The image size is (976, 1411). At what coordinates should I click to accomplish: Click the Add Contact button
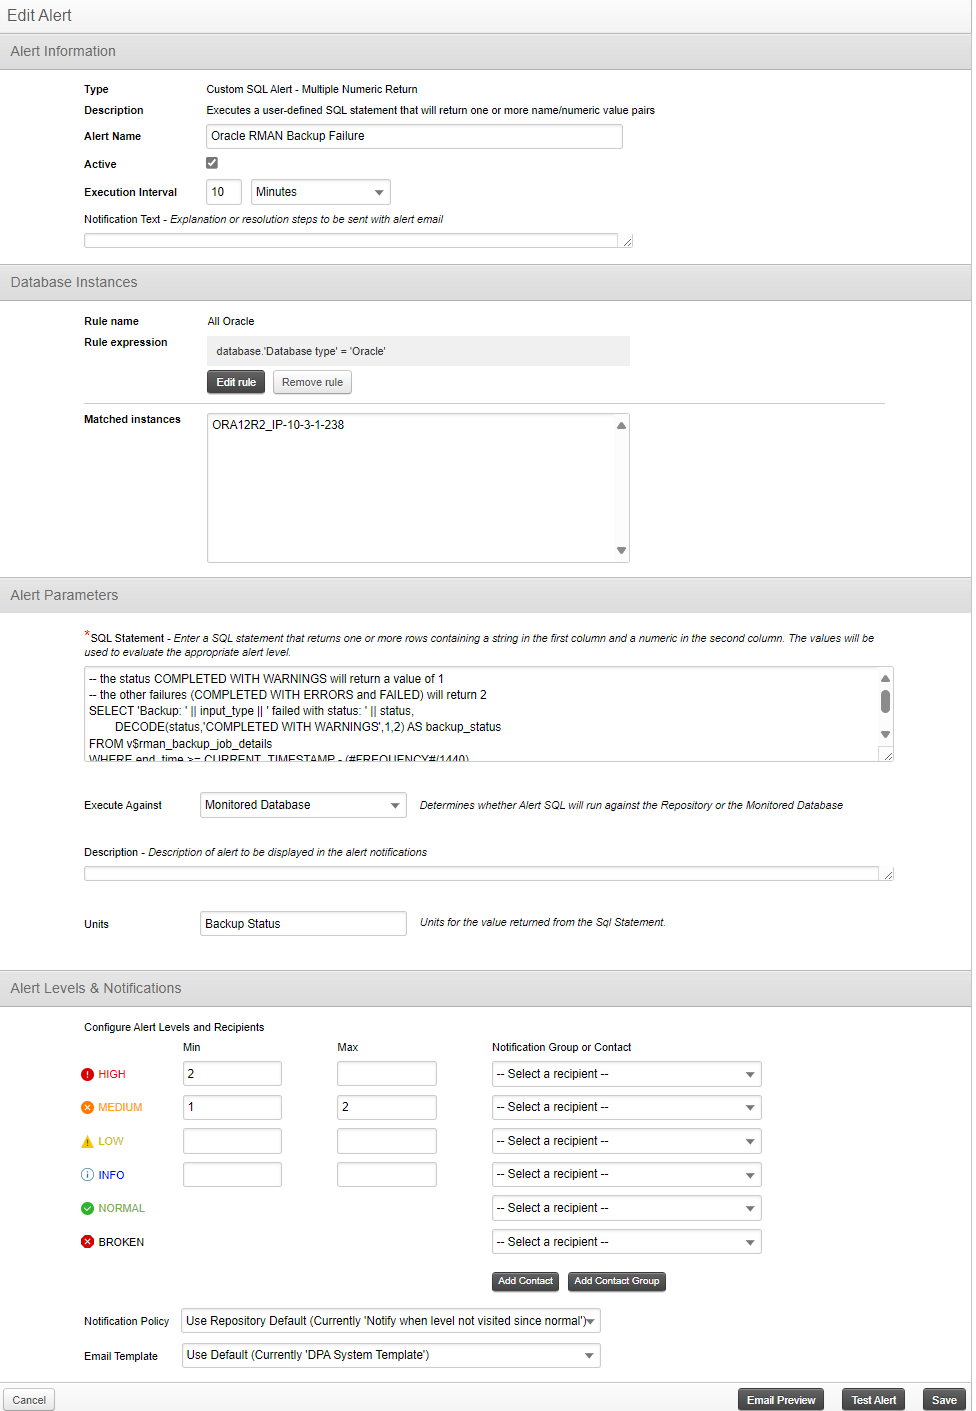click(x=525, y=1281)
